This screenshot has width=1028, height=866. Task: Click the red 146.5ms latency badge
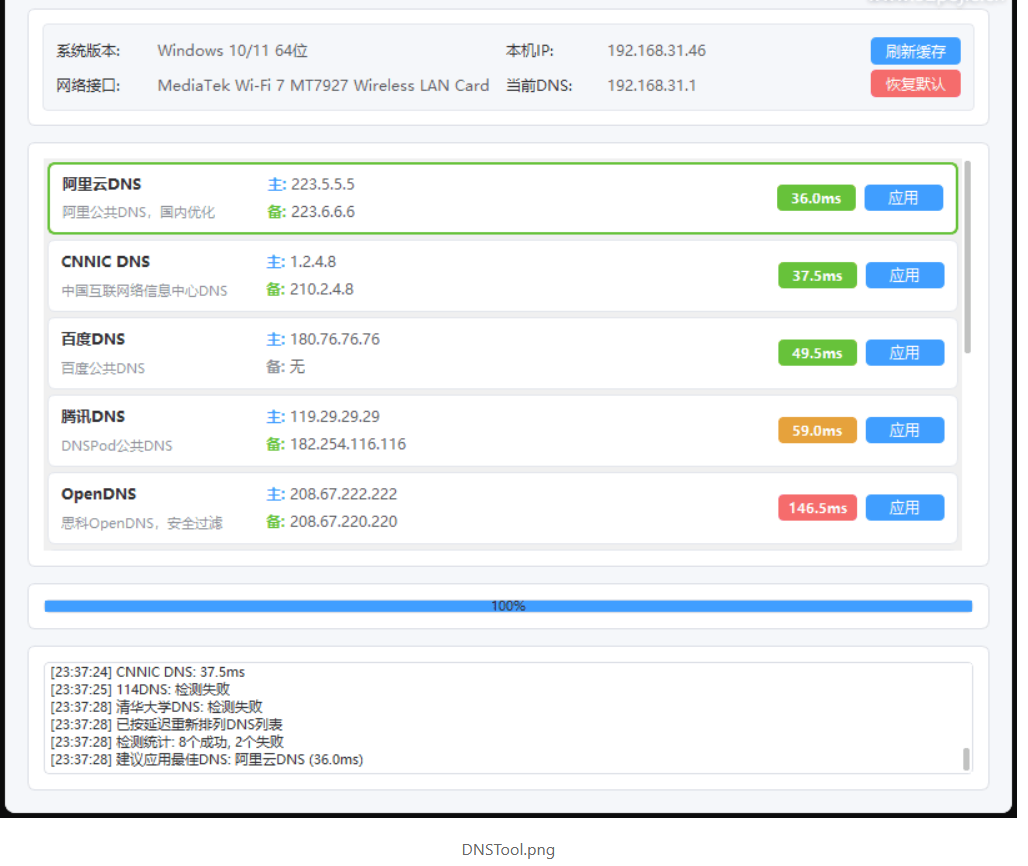818,507
